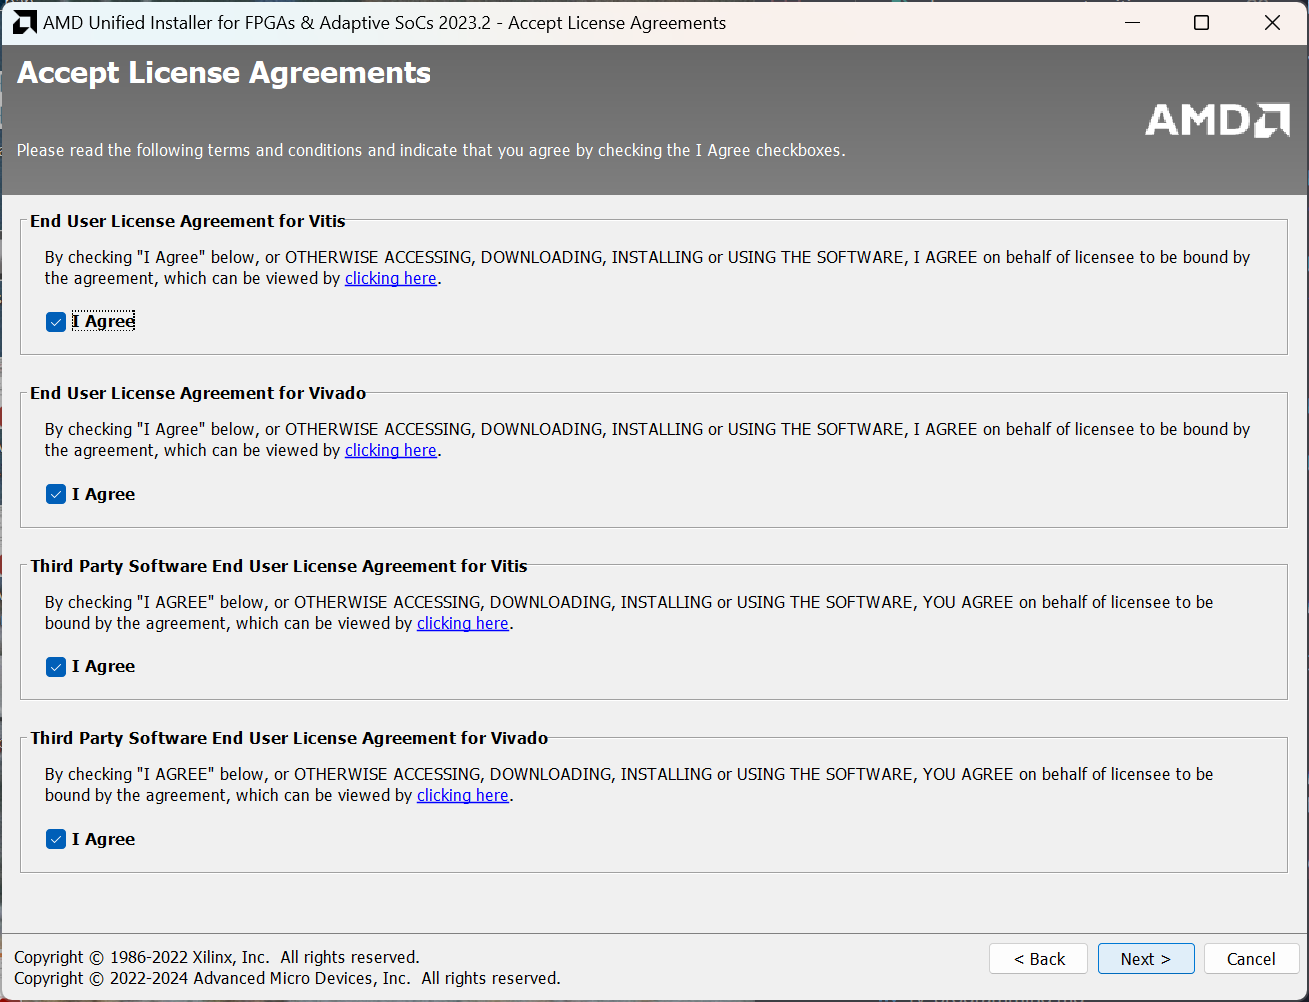Uncheck I Agree for Vitis End User License
Image resolution: width=1309 pixels, height=1002 pixels.
(x=56, y=322)
